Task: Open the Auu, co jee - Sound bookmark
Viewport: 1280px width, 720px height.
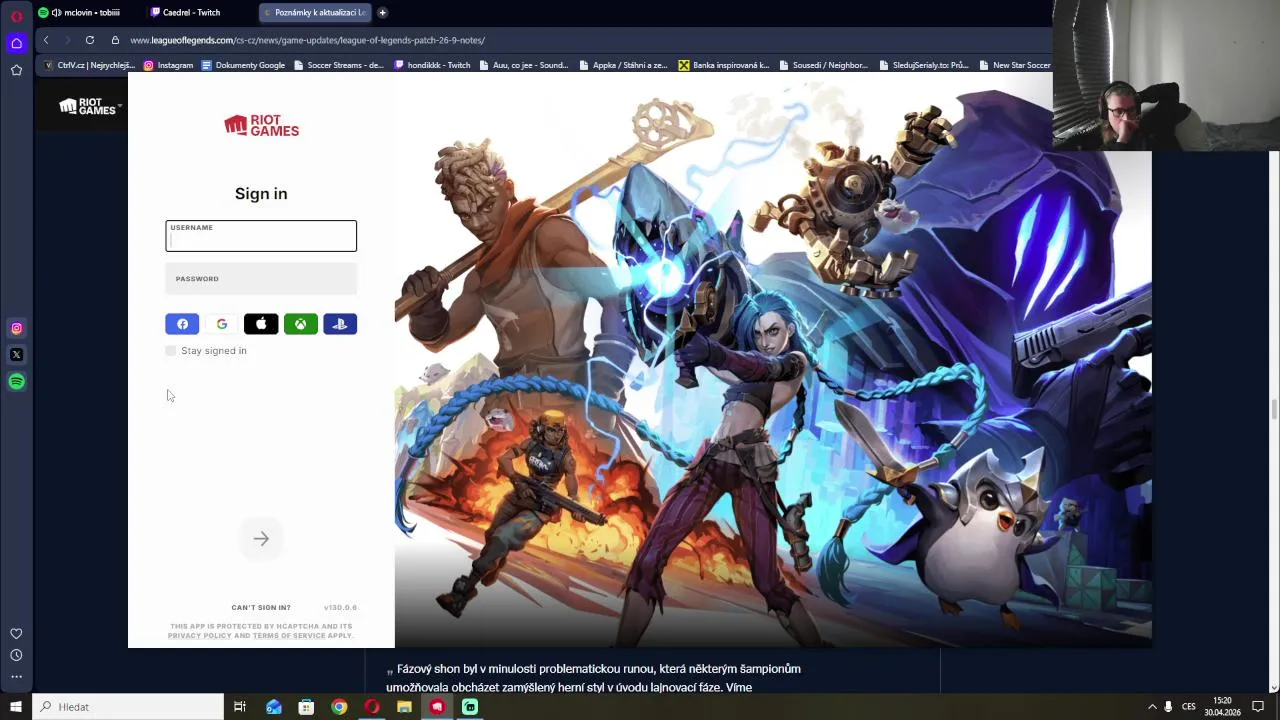Action: (524, 65)
